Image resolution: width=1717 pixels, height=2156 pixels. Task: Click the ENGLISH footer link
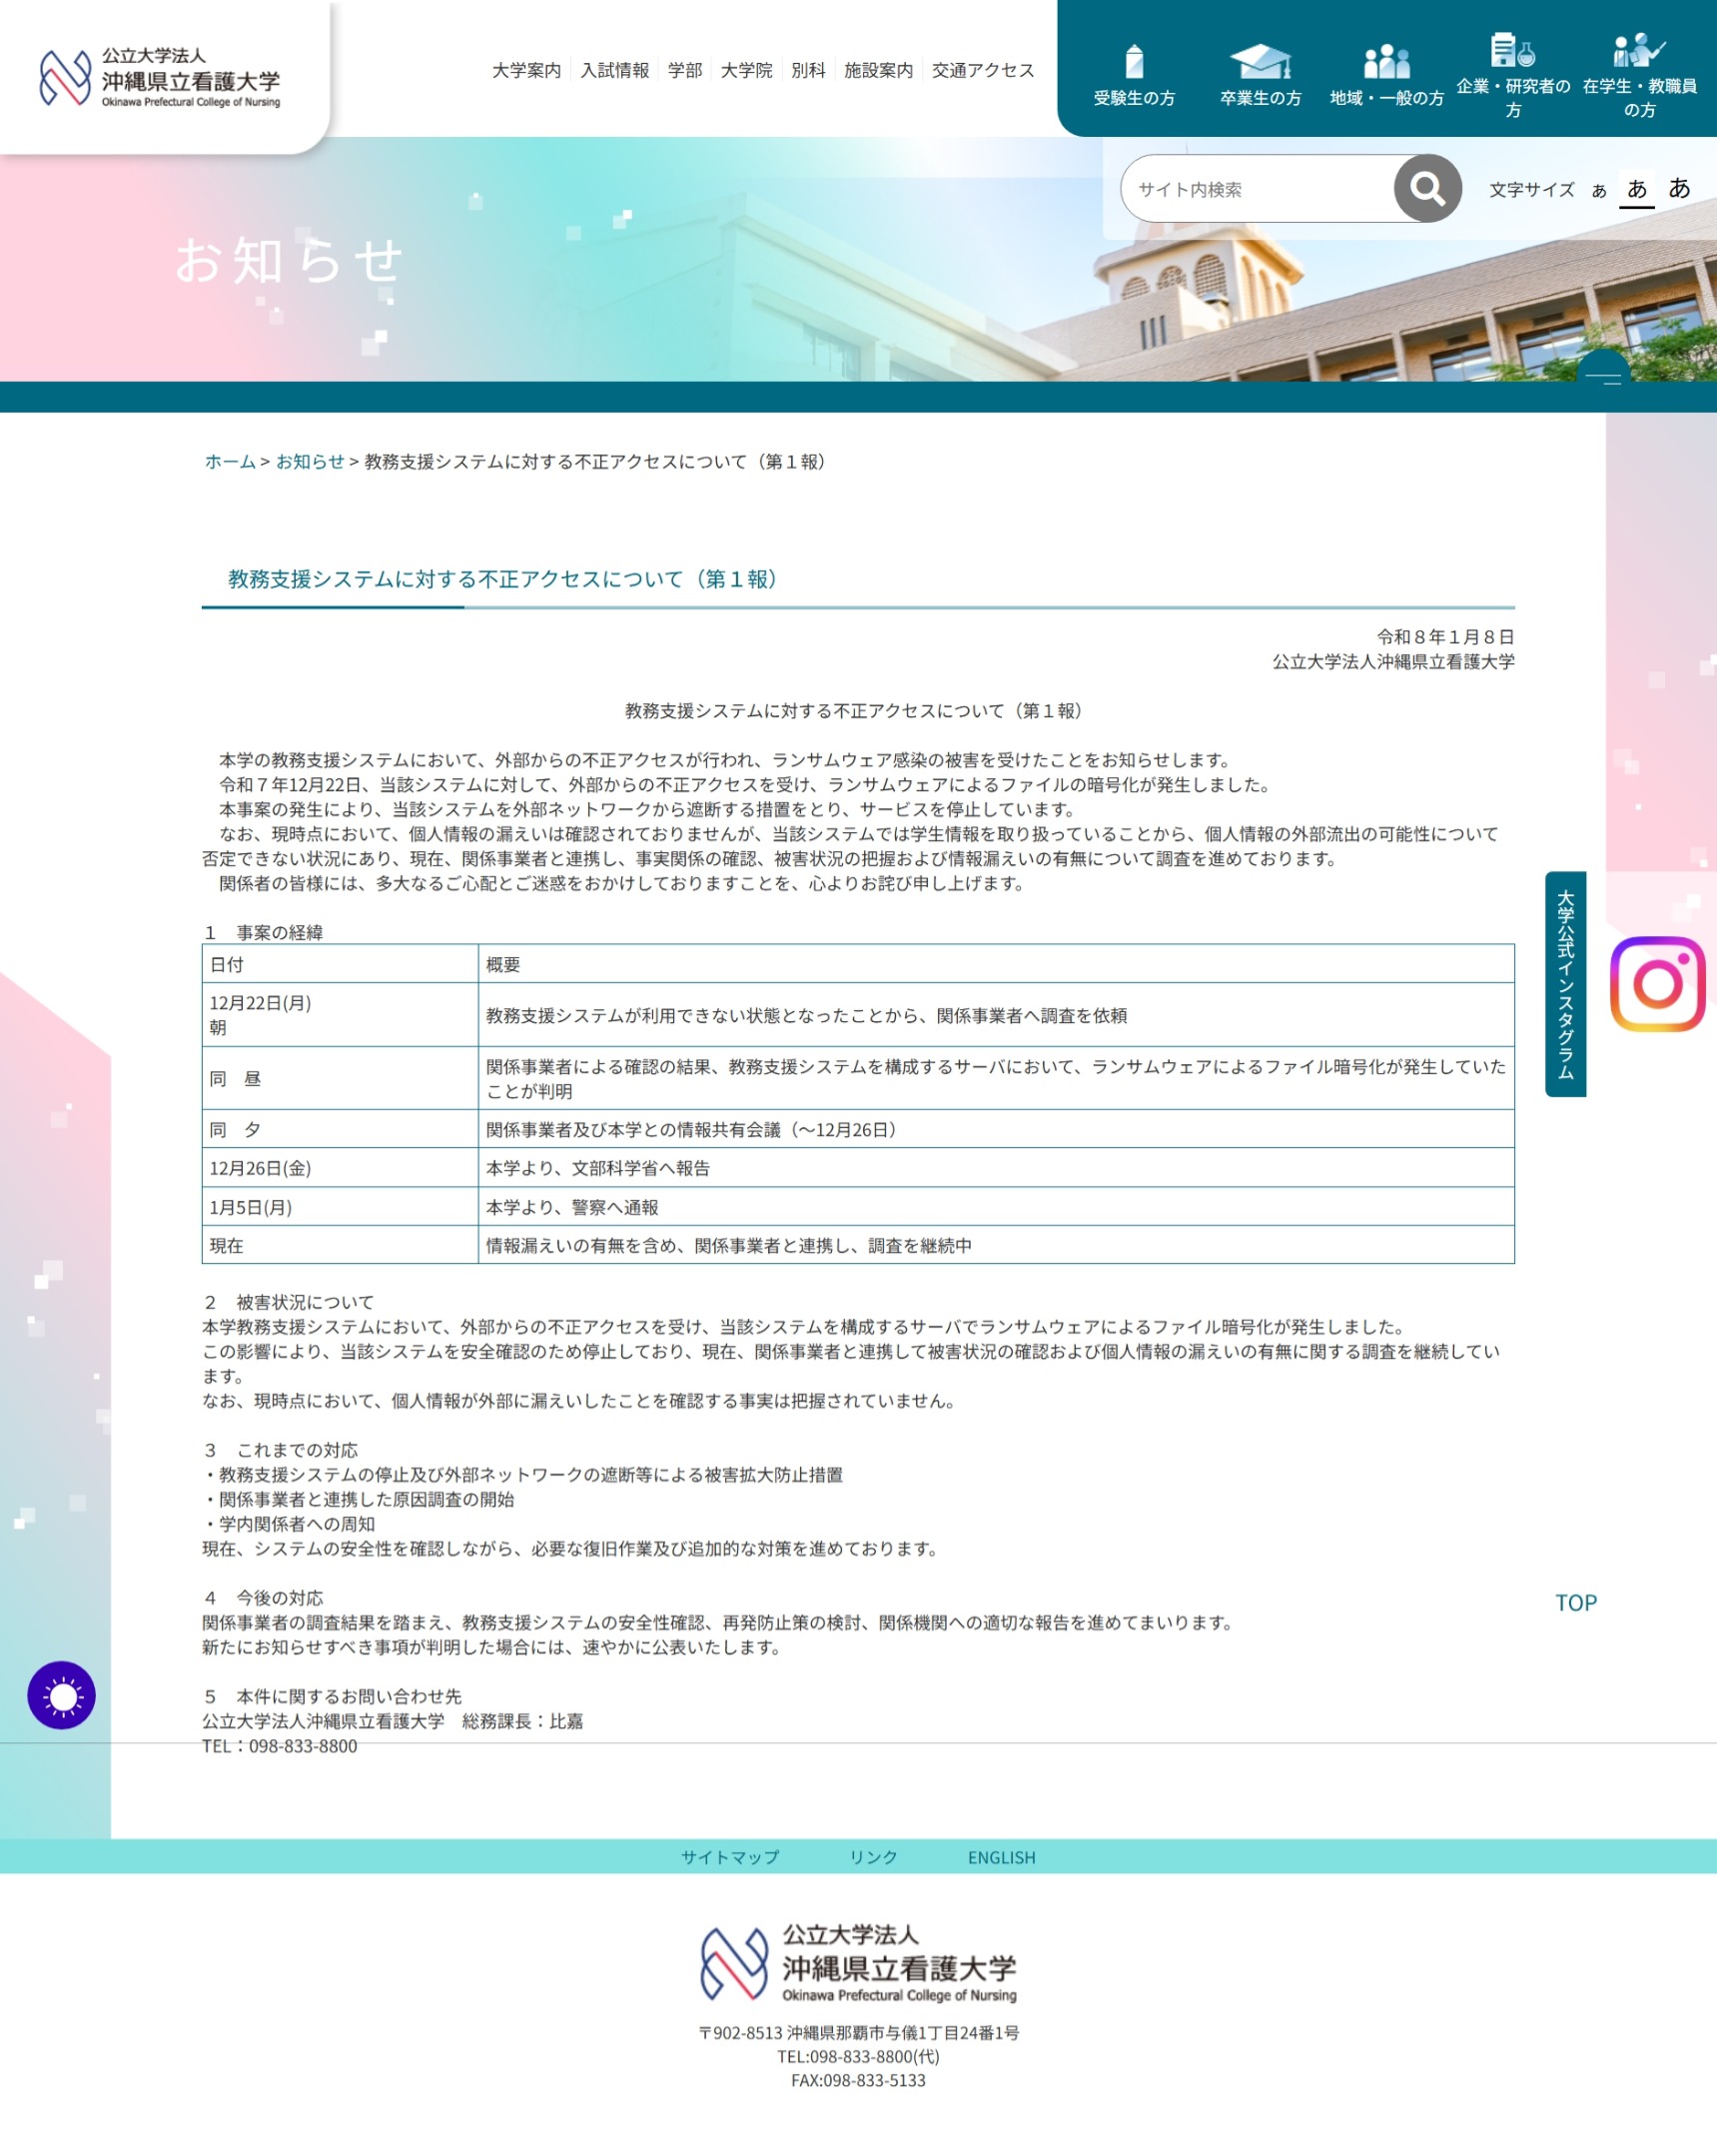point(1000,1857)
